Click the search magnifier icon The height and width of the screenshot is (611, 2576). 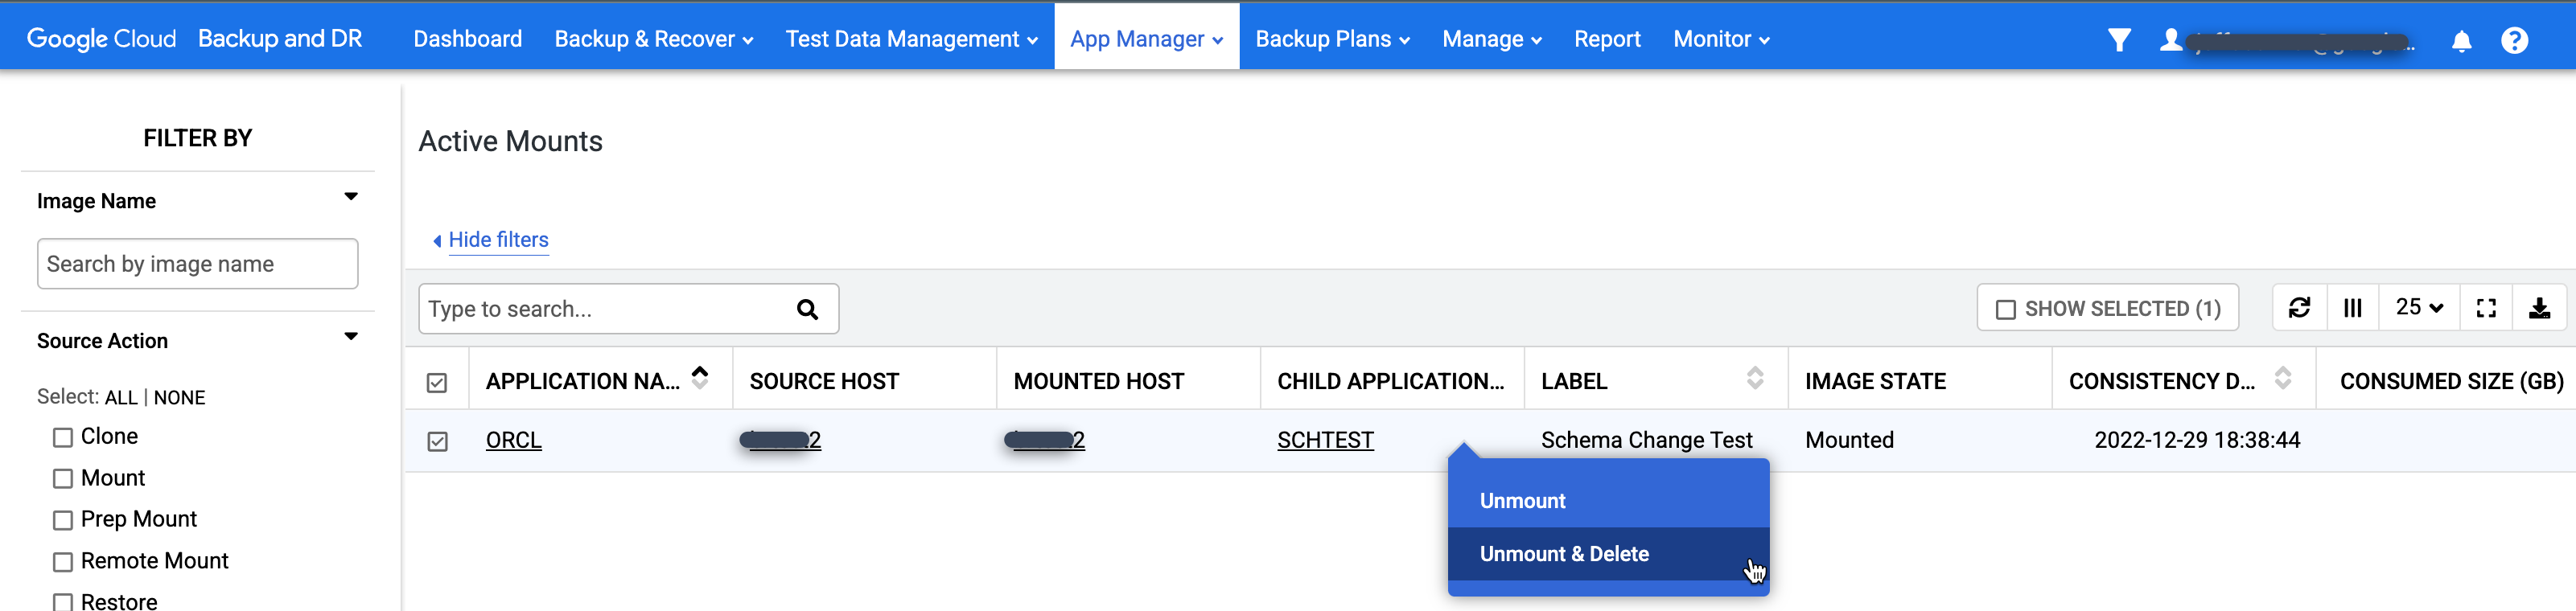pos(807,310)
